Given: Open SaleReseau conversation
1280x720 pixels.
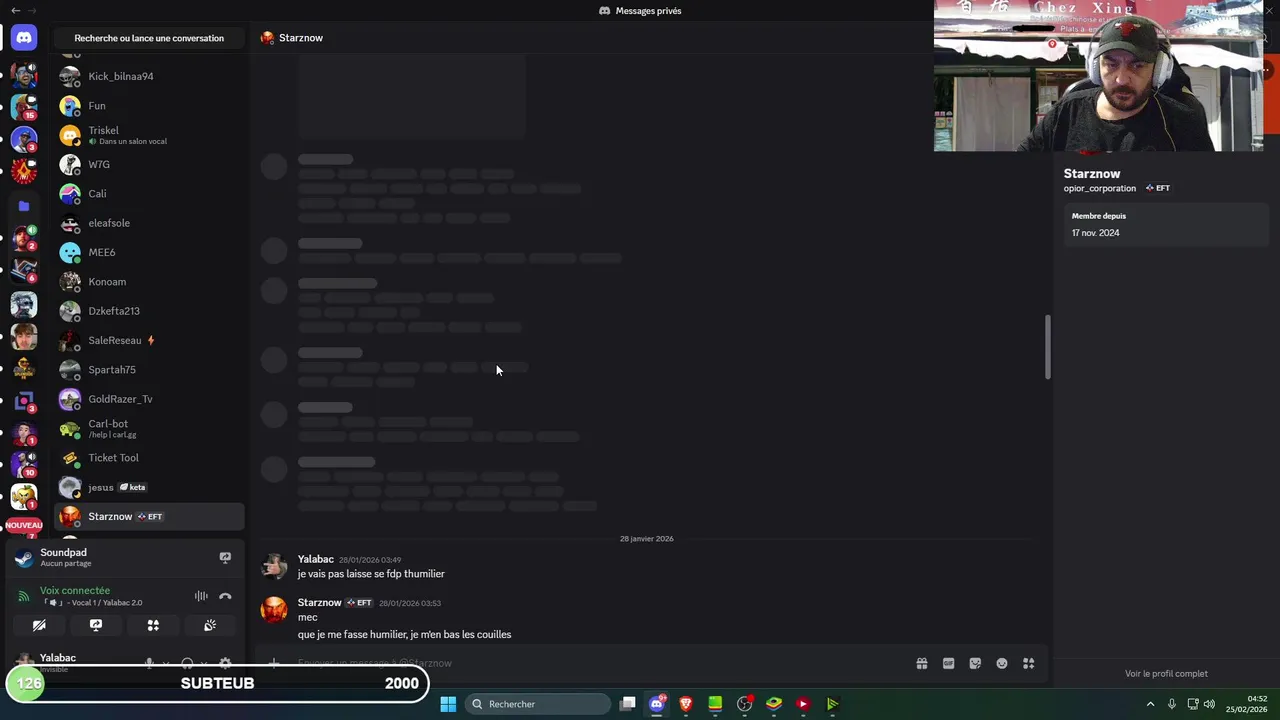Looking at the screenshot, I should (x=149, y=340).
